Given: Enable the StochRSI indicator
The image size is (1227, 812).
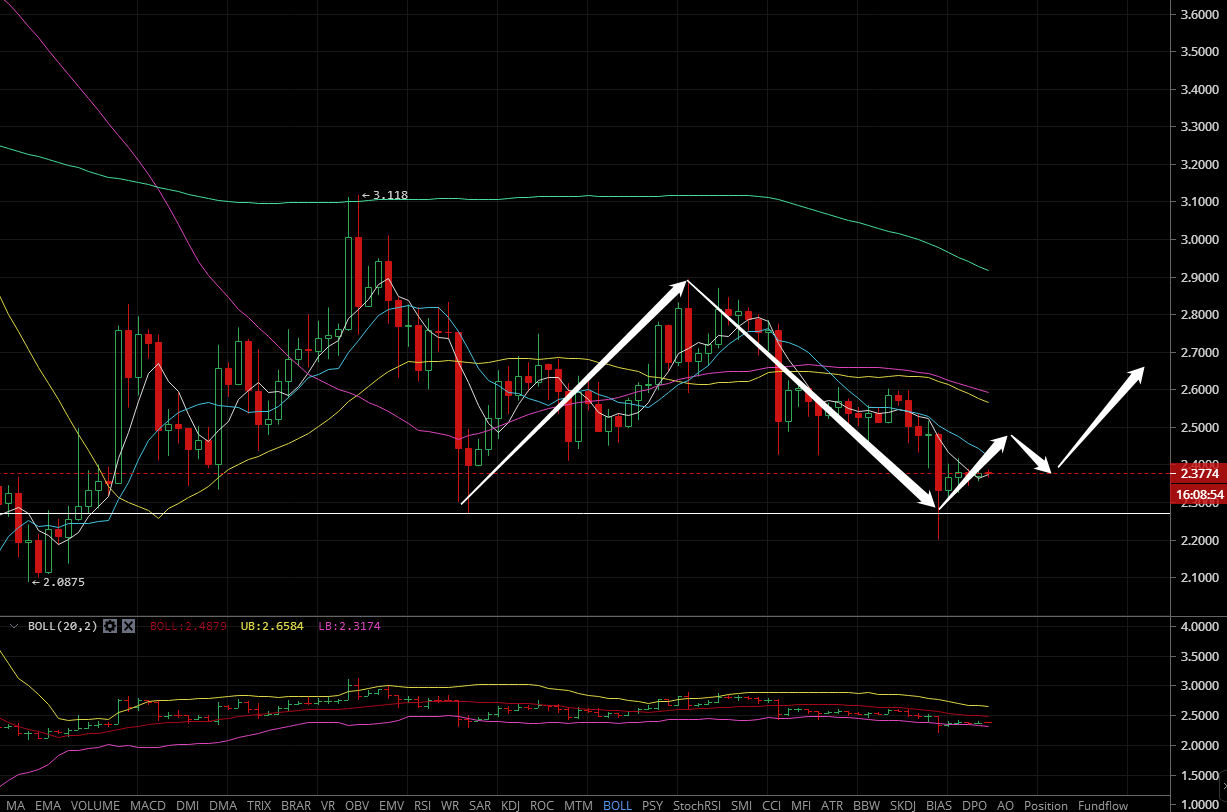Looking at the screenshot, I should click(695, 805).
